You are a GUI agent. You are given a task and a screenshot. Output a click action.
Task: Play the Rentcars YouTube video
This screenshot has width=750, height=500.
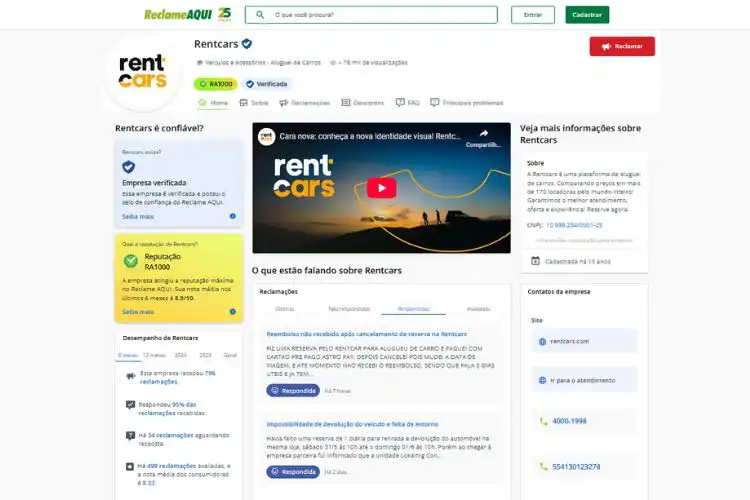tap(381, 188)
